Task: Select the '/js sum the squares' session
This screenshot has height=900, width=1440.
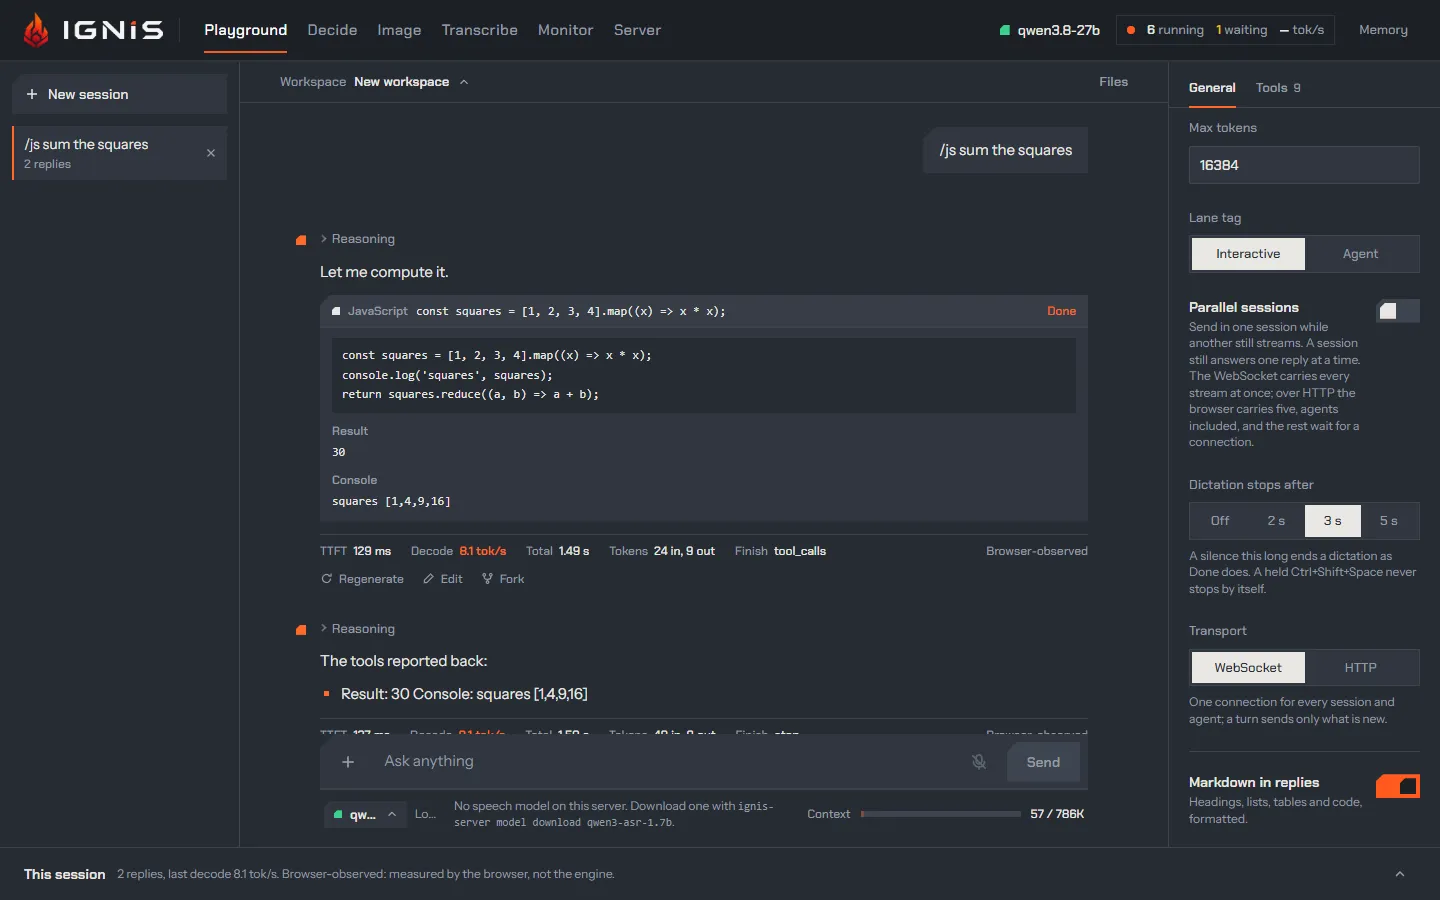Action: pos(119,153)
